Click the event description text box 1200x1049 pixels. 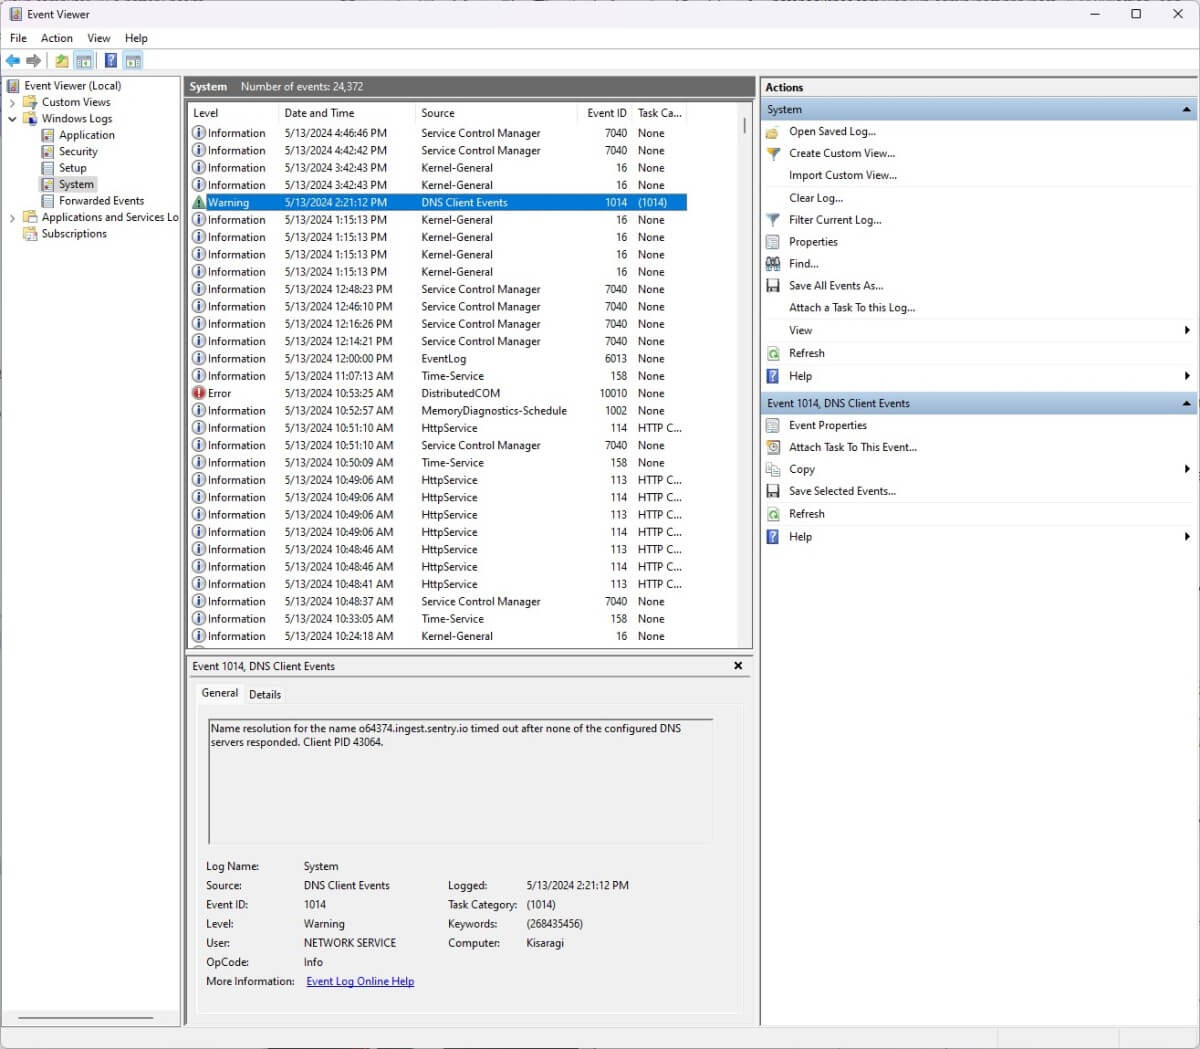pos(460,781)
